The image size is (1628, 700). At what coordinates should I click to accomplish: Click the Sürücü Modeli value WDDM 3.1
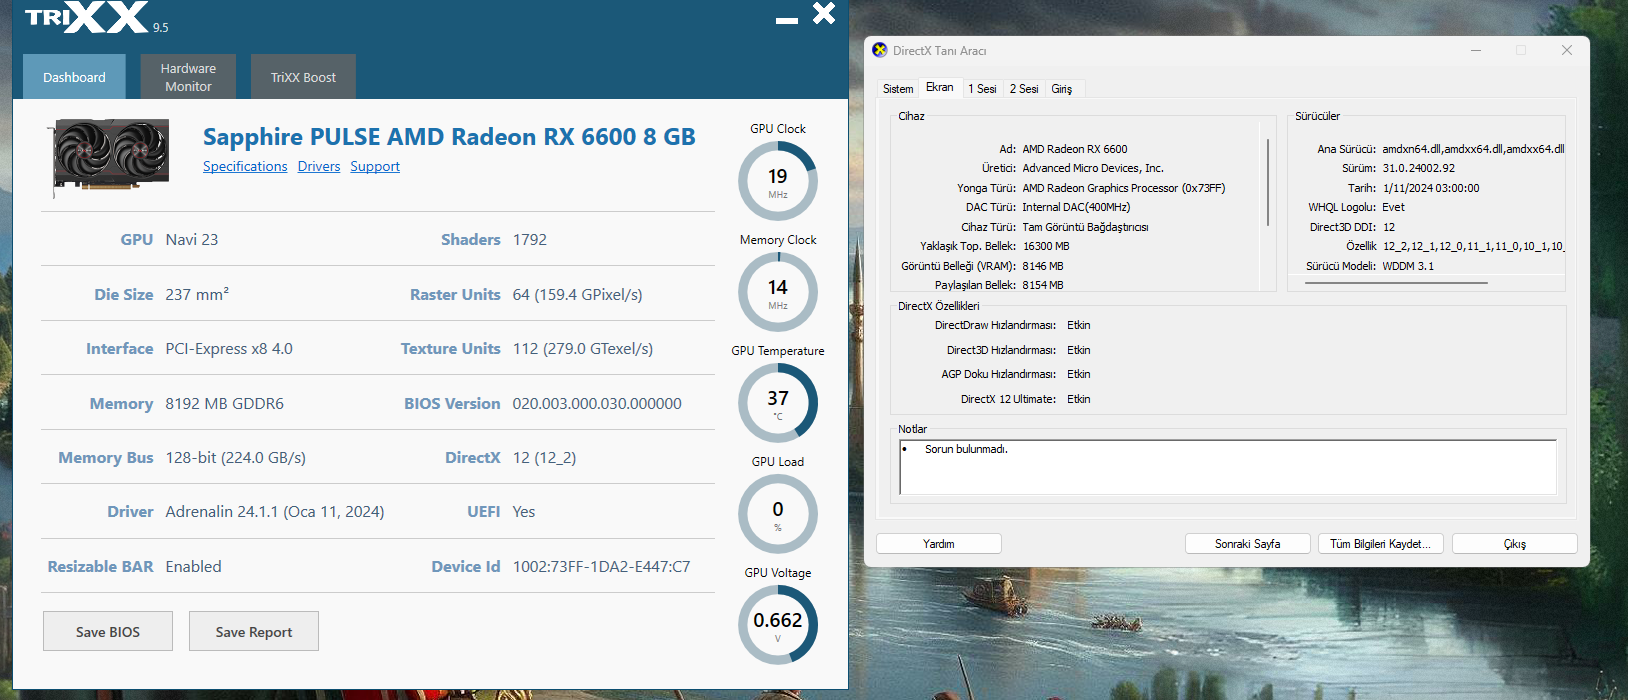1408,266
